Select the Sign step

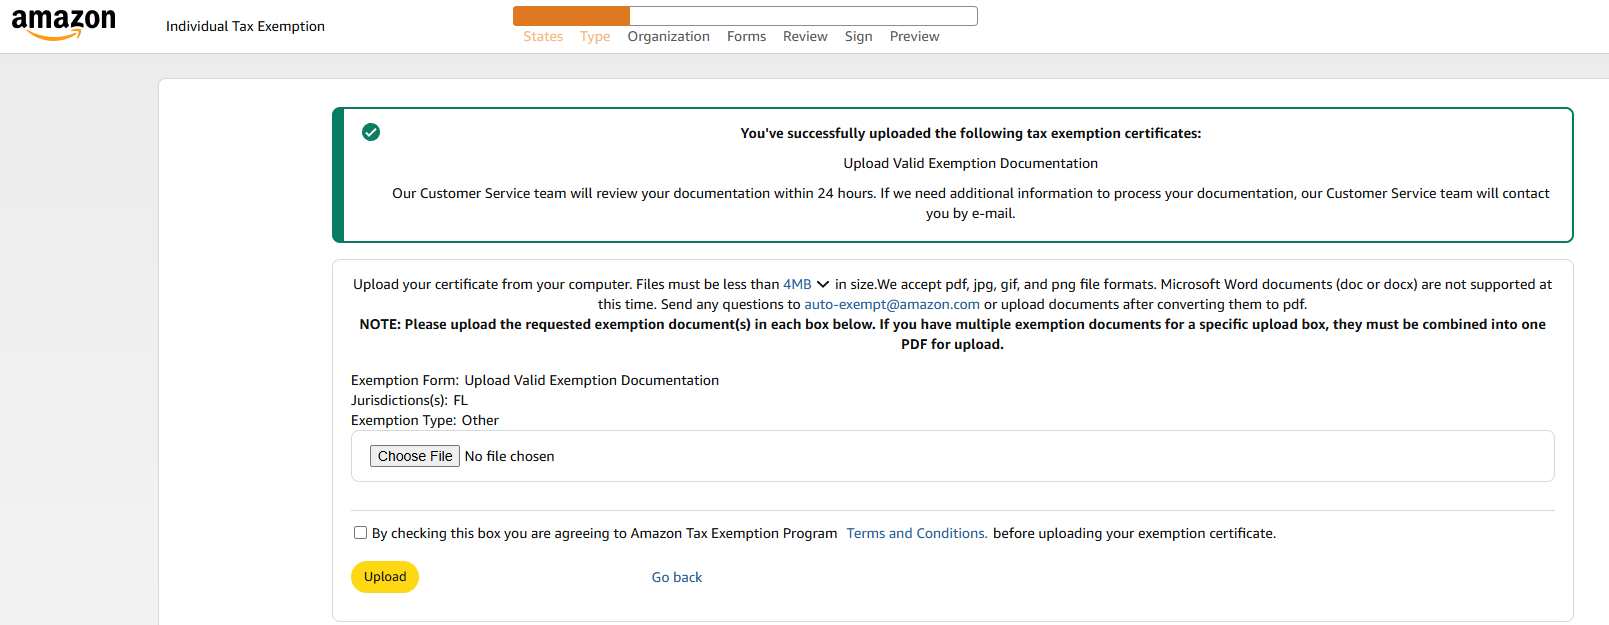[x=858, y=35]
